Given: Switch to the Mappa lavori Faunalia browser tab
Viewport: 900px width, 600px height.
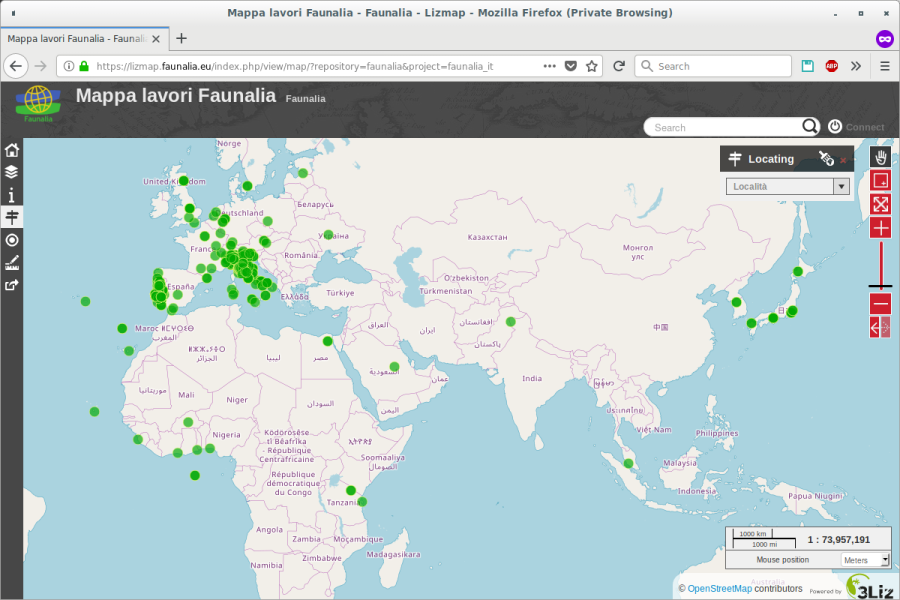Looking at the screenshot, I should (x=75, y=39).
